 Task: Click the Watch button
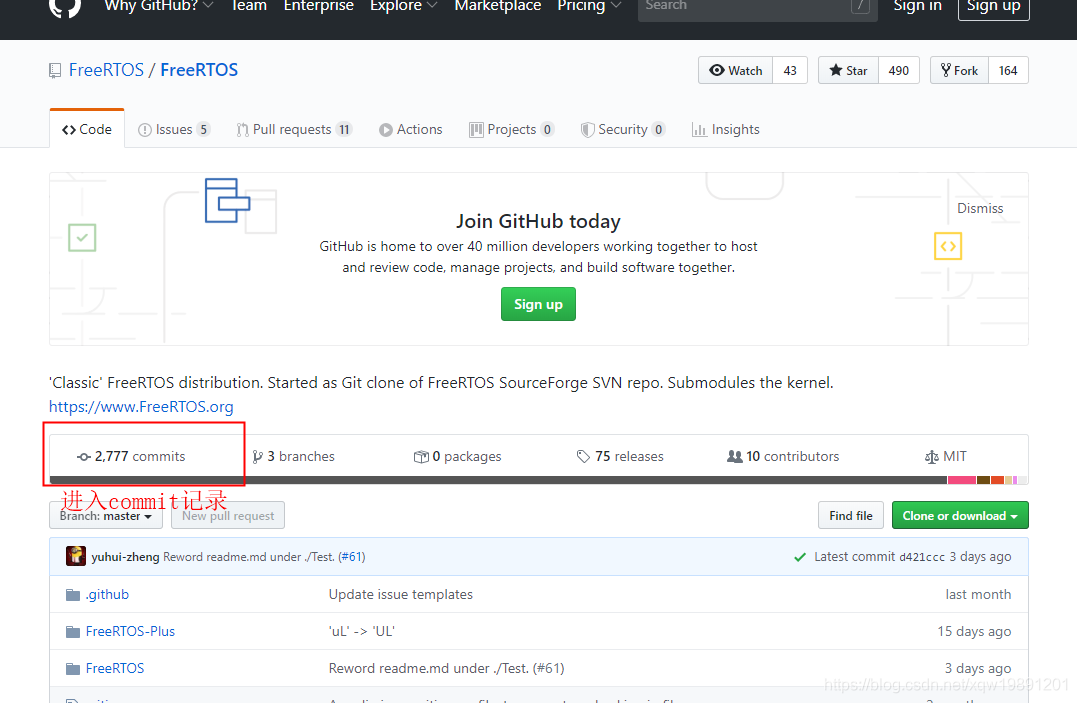(x=736, y=70)
